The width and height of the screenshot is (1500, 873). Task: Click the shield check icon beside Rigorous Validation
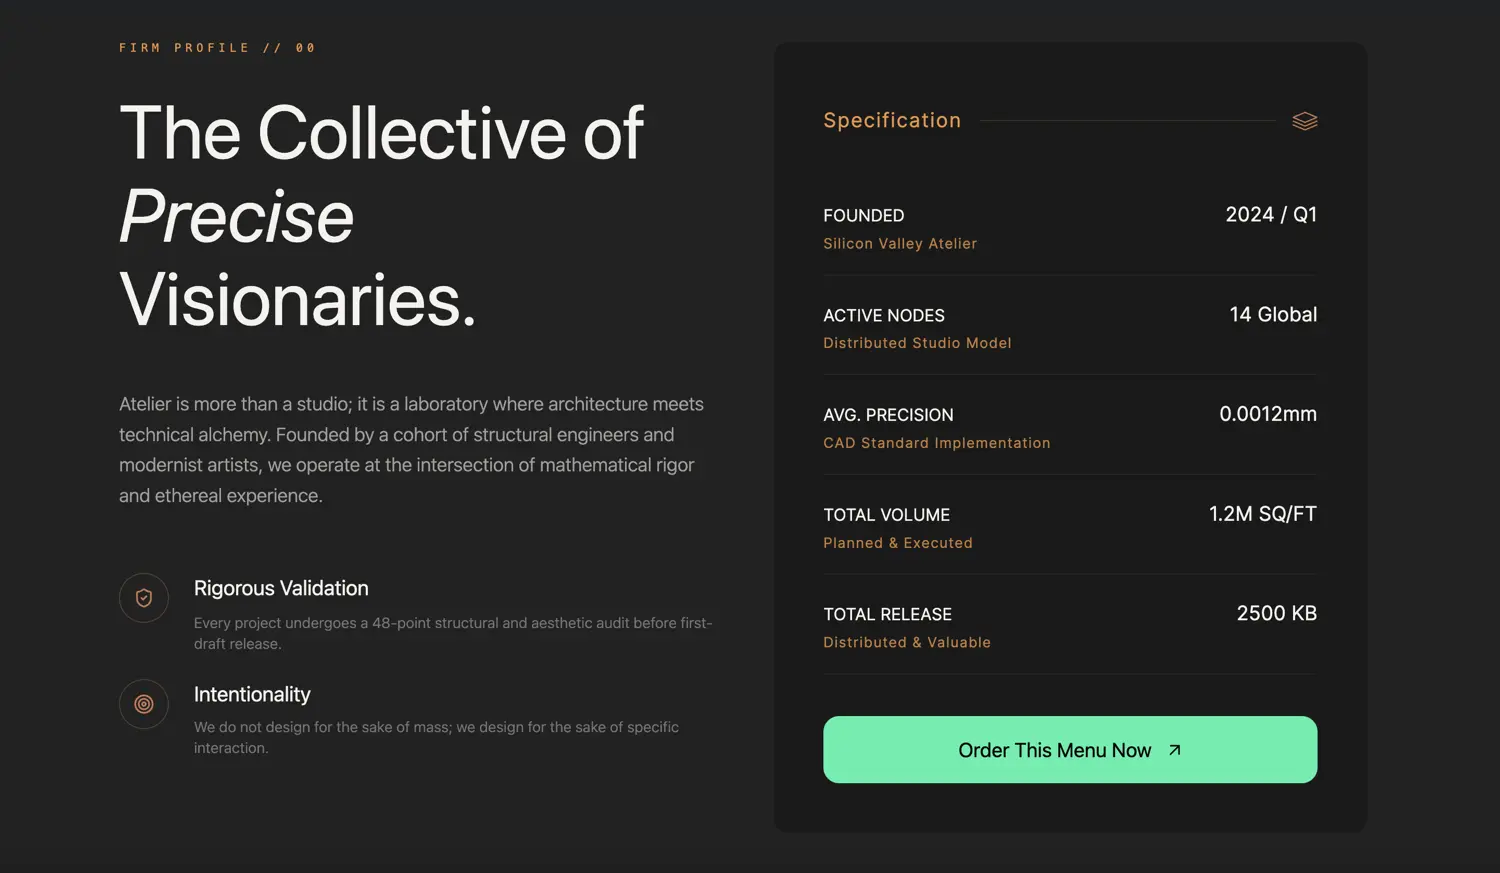pos(144,598)
